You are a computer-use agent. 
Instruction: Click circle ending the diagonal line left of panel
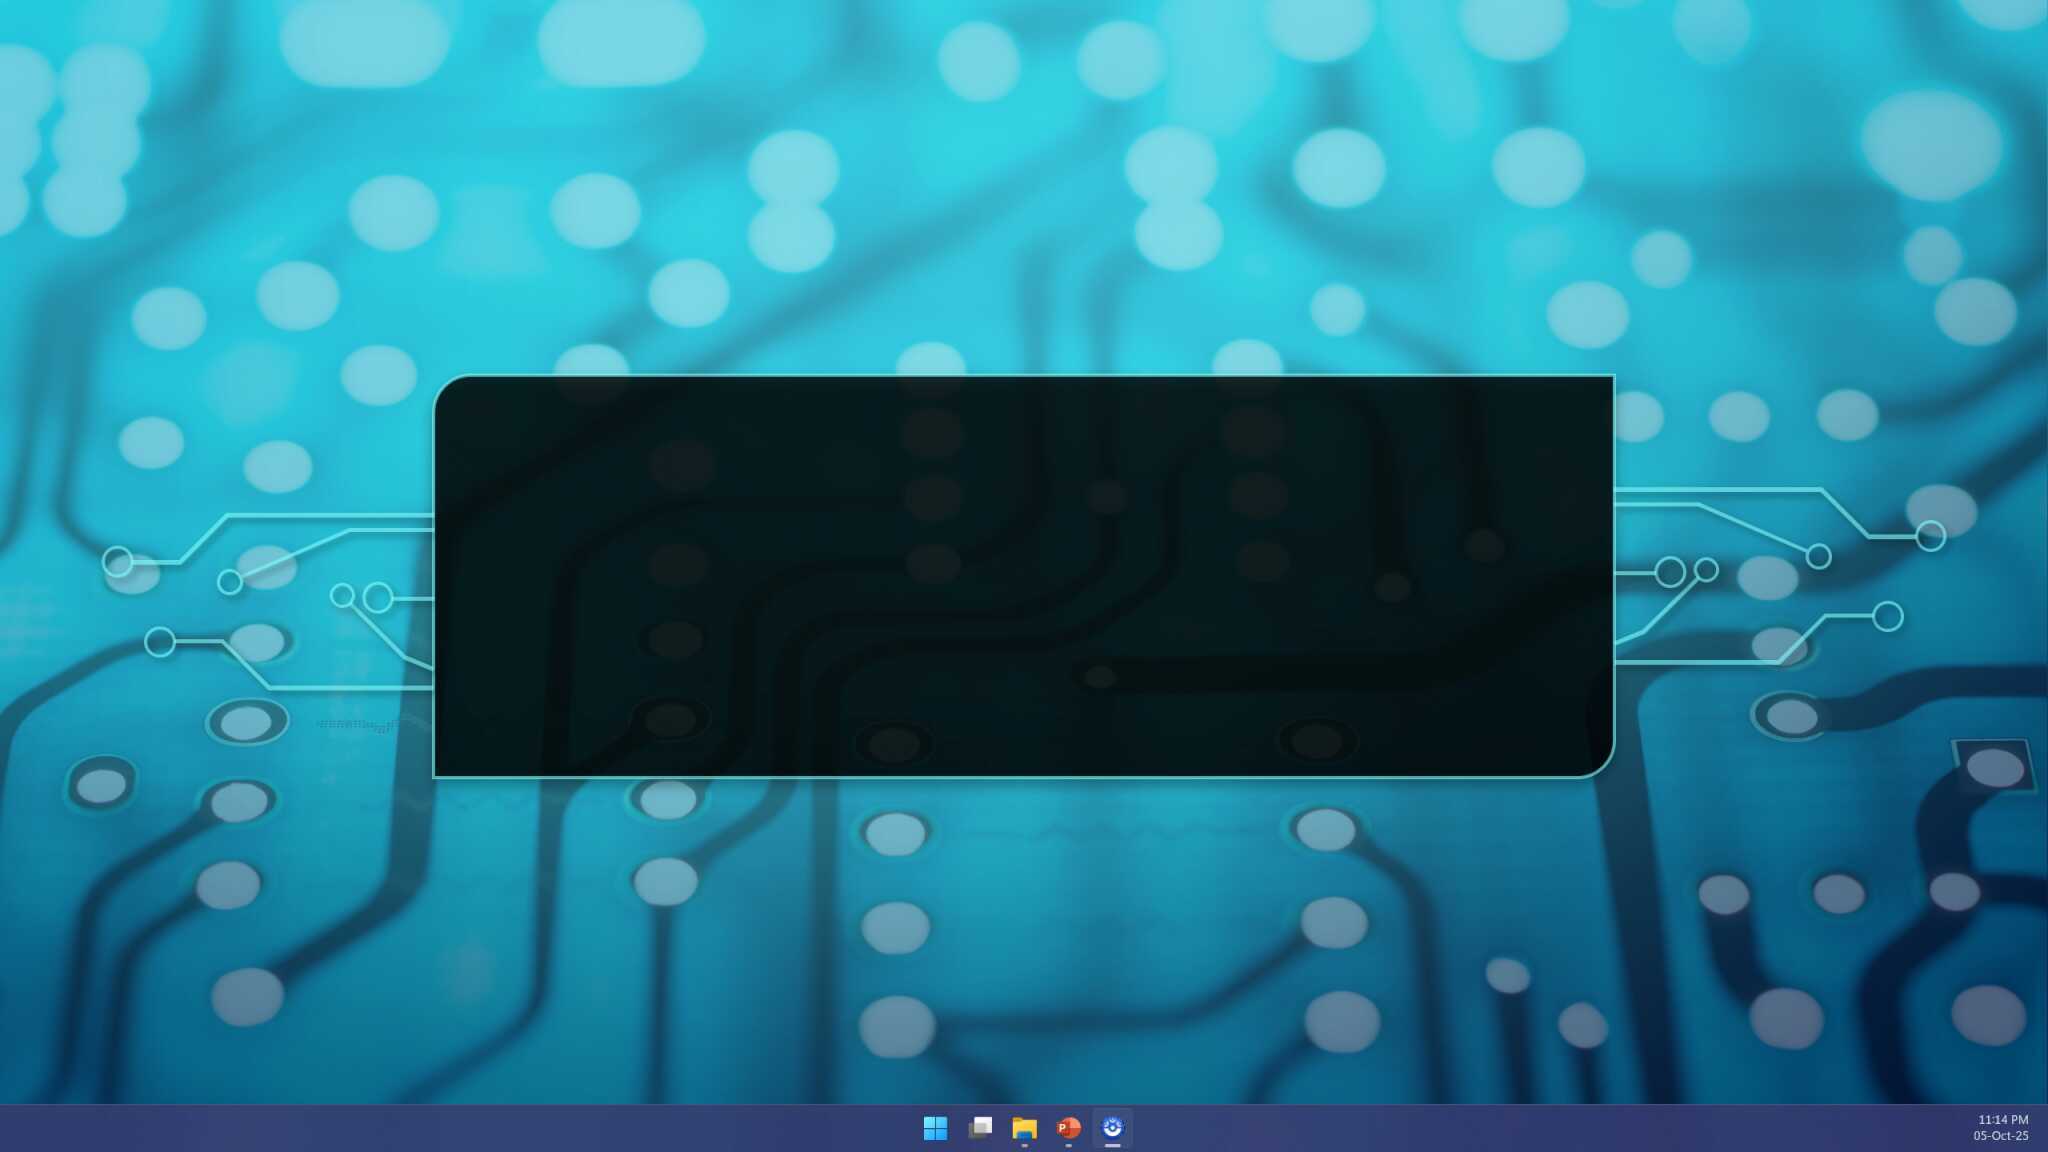tap(230, 582)
